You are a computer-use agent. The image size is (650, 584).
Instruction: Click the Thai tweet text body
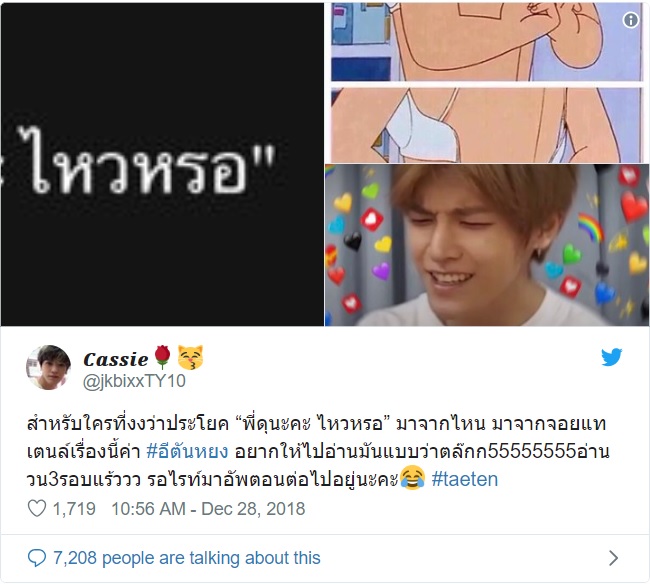pos(318,451)
